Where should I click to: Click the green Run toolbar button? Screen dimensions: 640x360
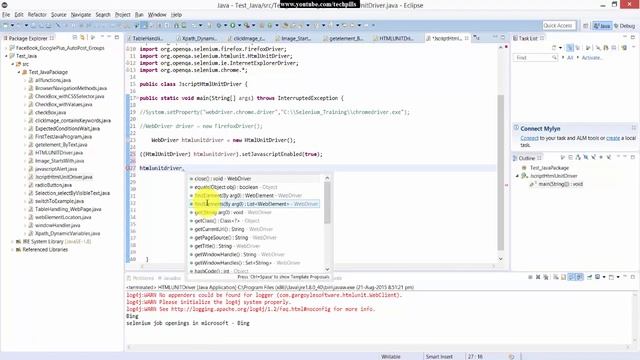[x=233, y=25]
